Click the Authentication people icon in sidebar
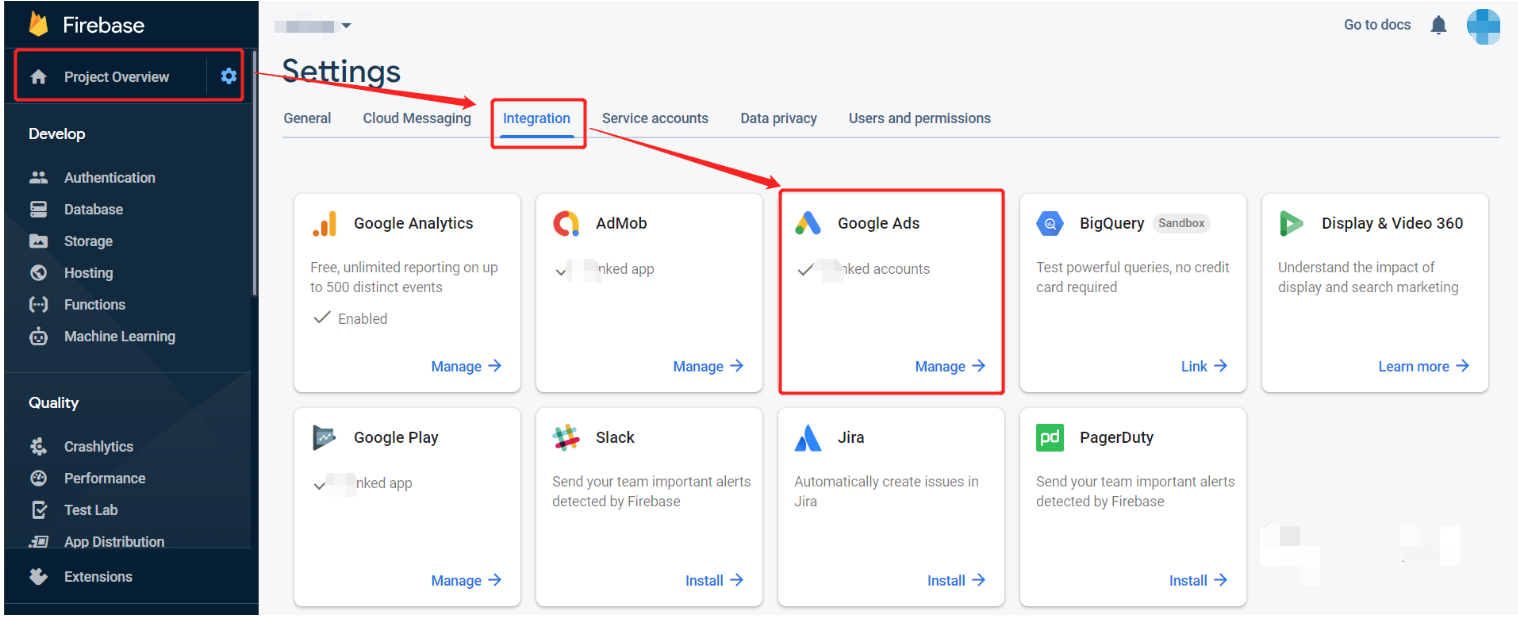This screenshot has width=1518, height=620. pyautogui.click(x=39, y=177)
